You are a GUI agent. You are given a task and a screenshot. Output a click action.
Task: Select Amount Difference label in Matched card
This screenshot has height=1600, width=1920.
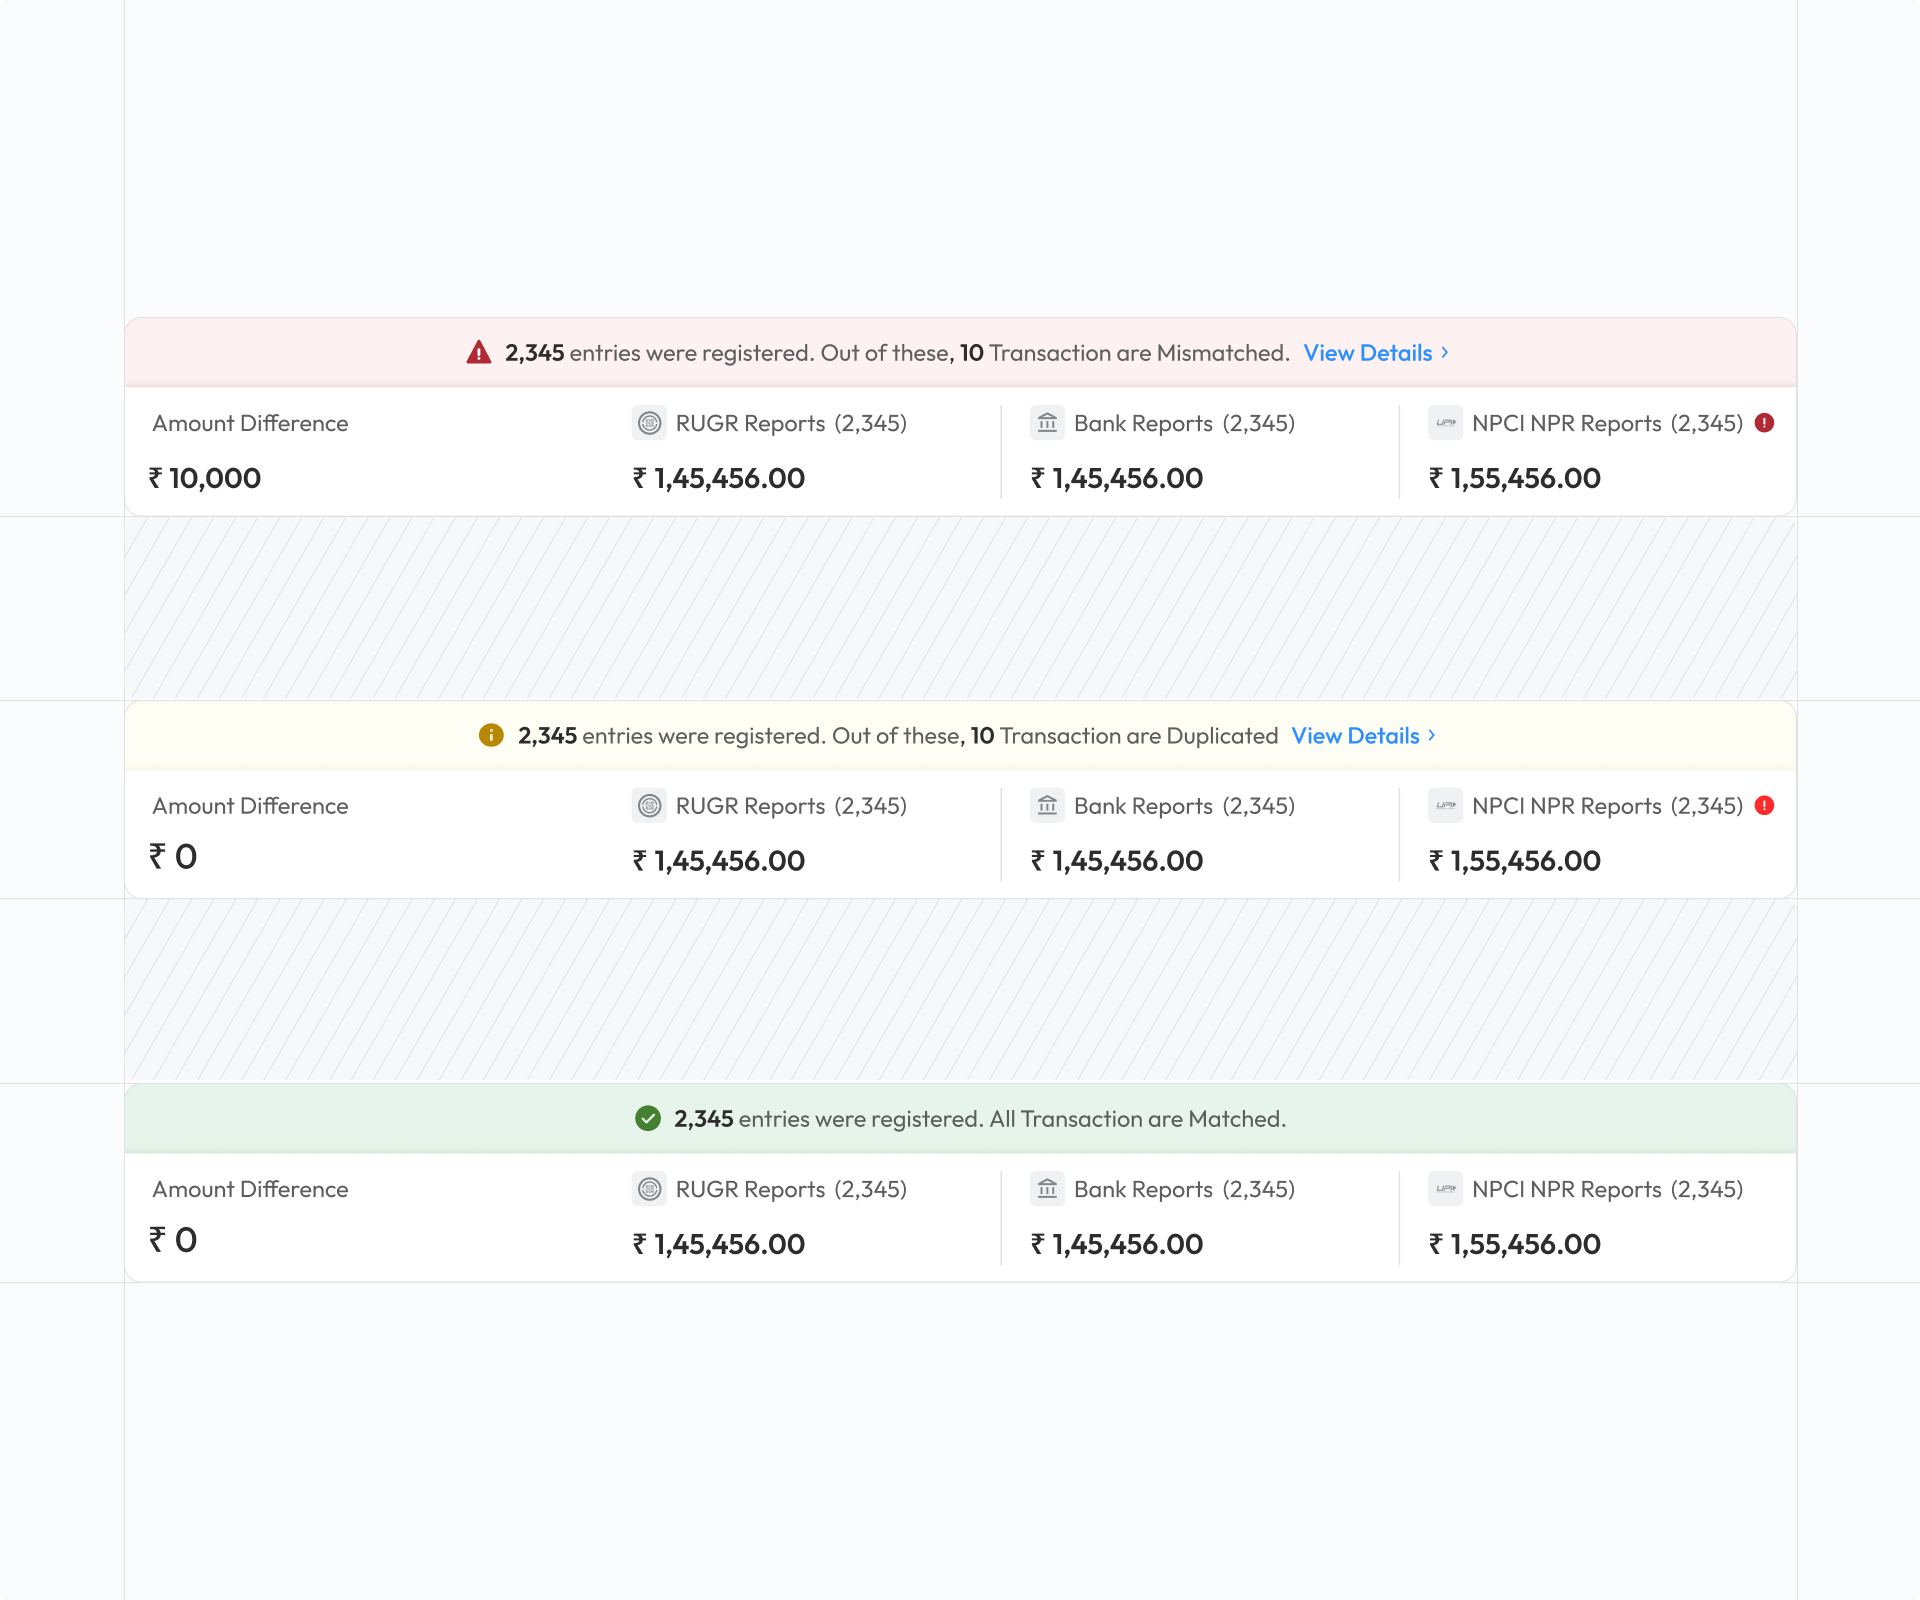250,1189
